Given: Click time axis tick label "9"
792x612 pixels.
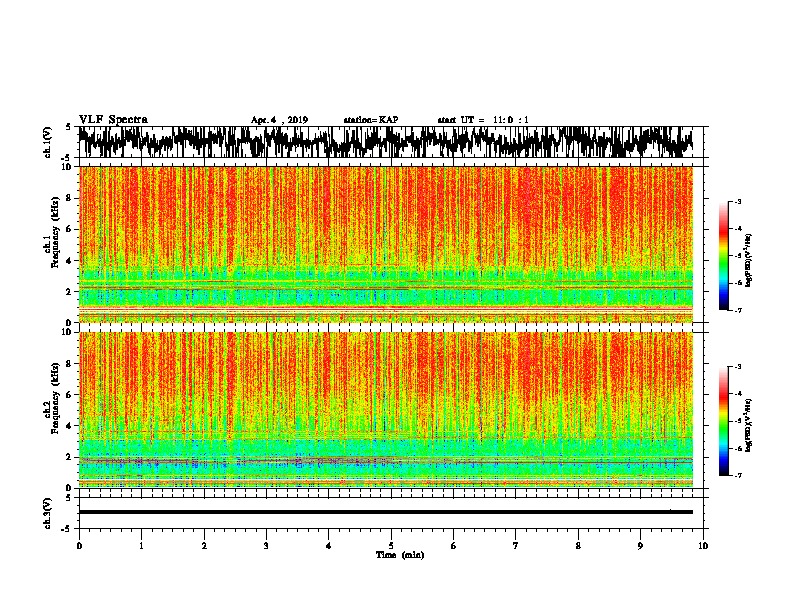Looking at the screenshot, I should pyautogui.click(x=640, y=546).
